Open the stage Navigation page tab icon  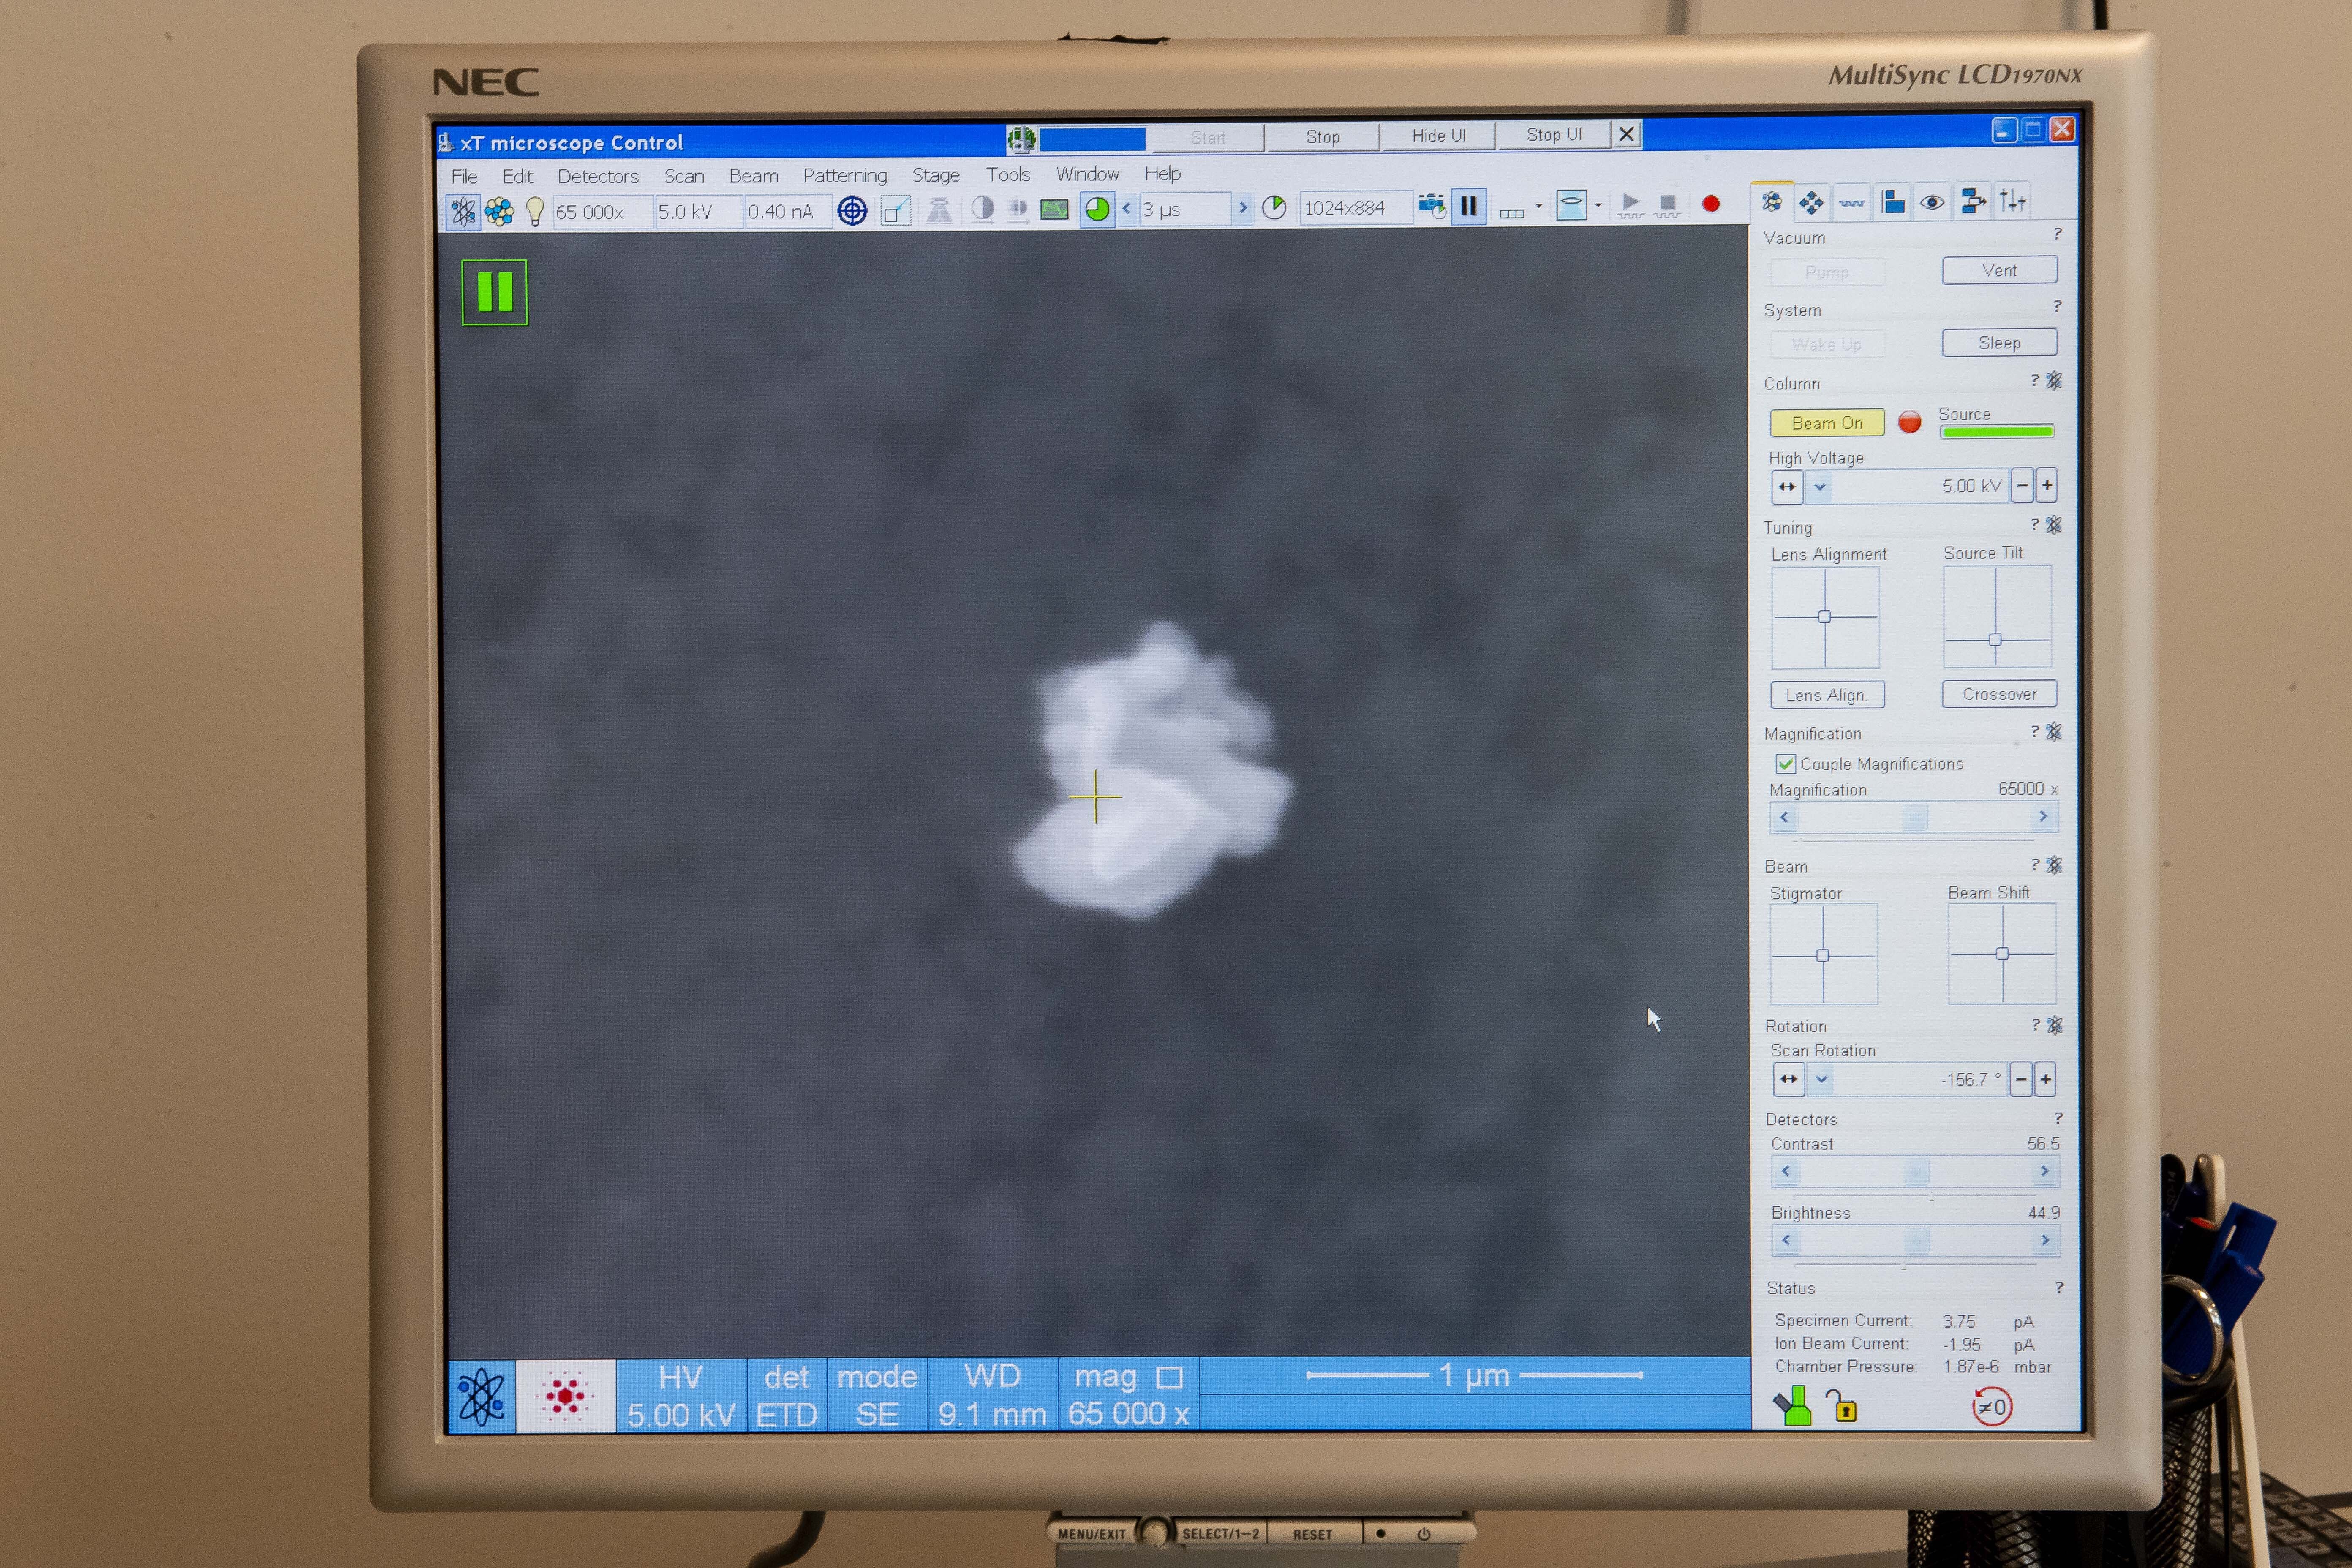1811,203
